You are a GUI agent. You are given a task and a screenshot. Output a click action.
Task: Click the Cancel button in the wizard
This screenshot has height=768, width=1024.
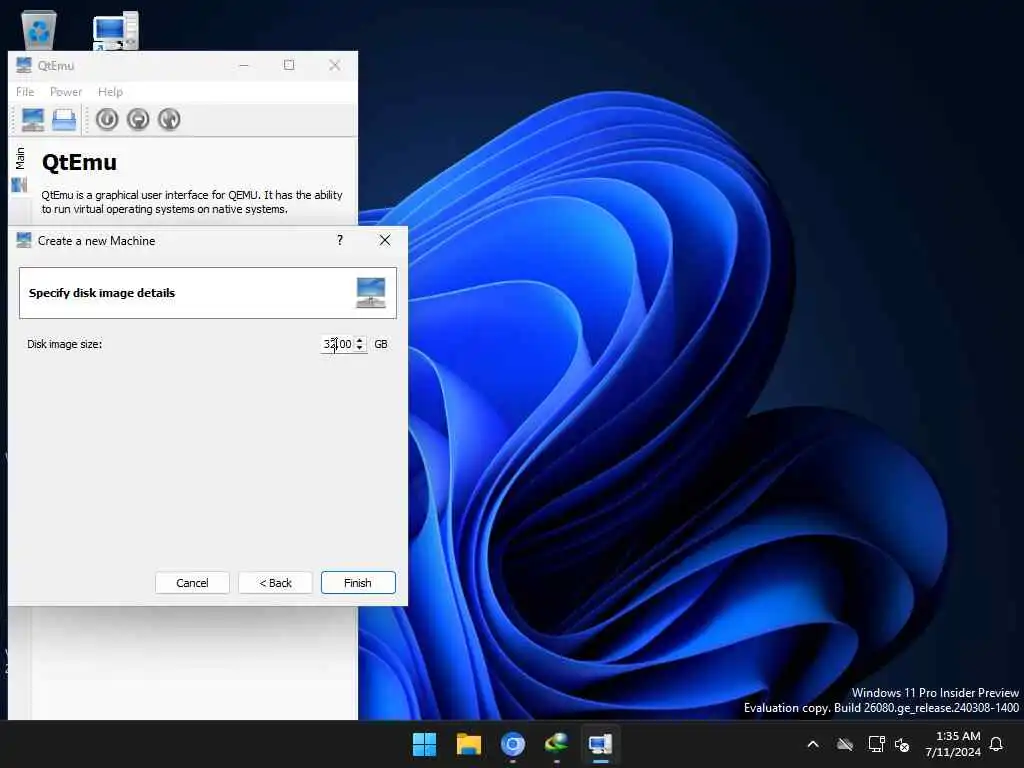coord(192,583)
